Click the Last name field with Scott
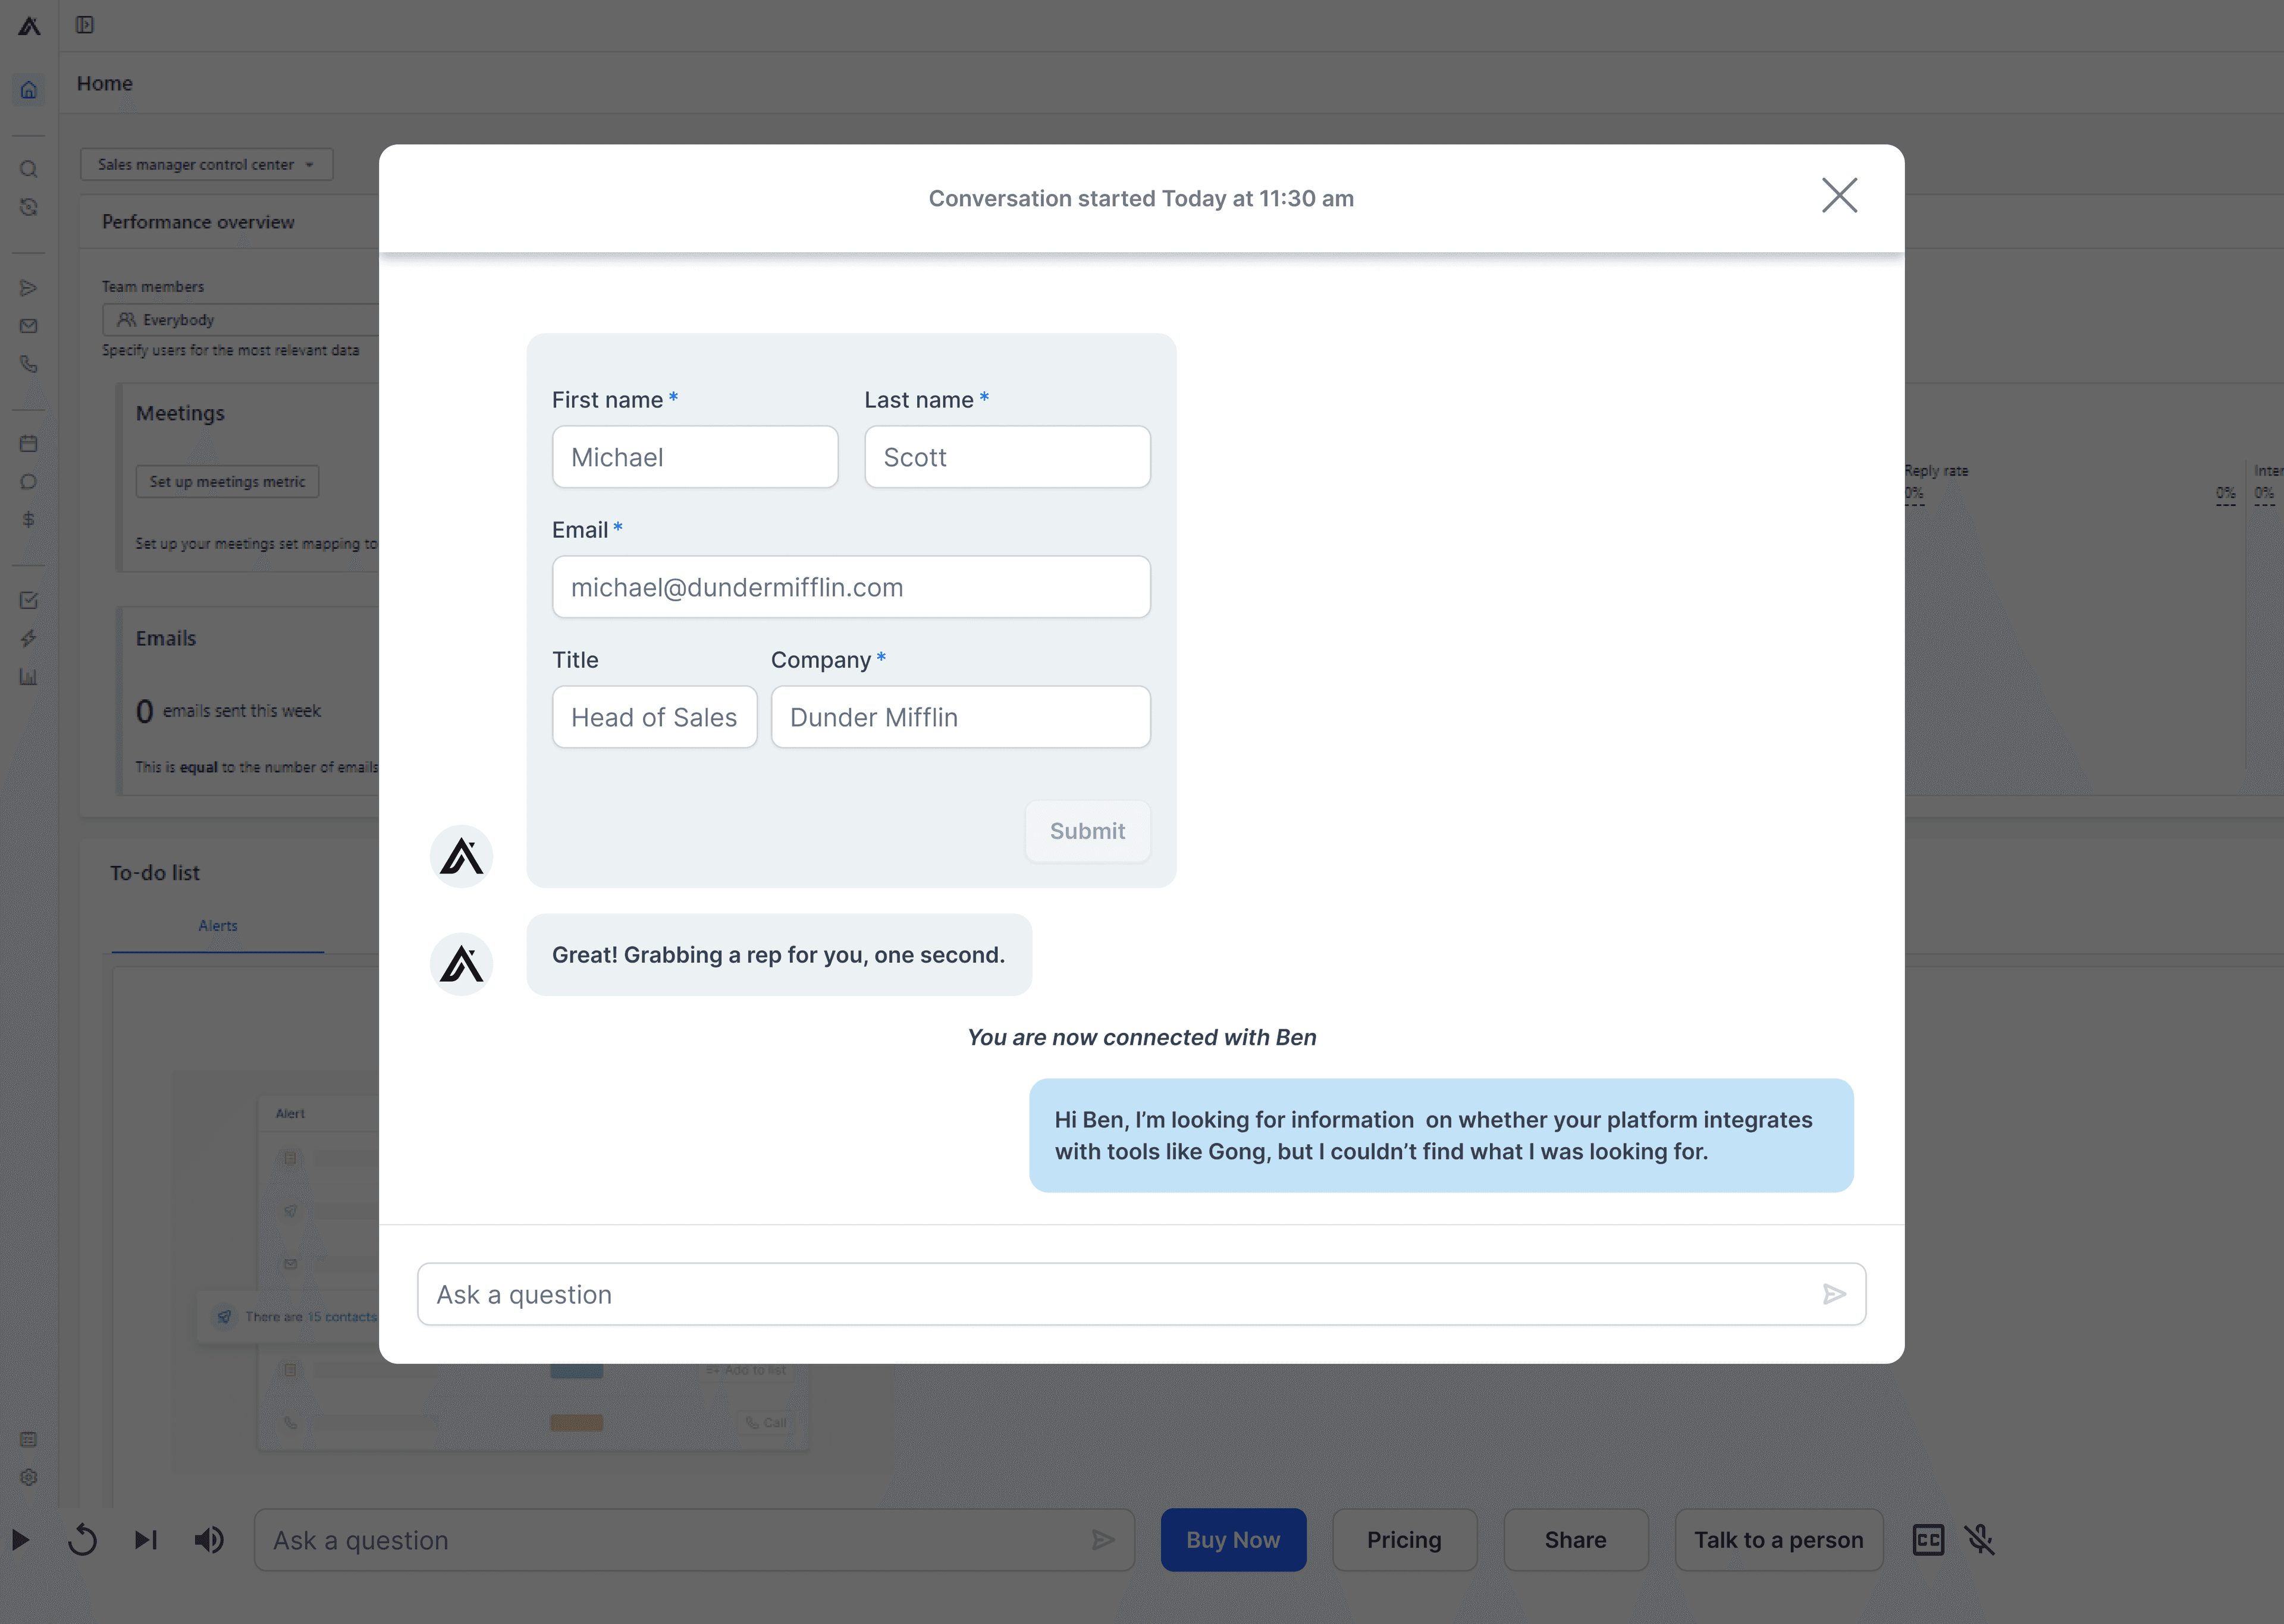Image resolution: width=2284 pixels, height=1624 pixels. 1007,457
